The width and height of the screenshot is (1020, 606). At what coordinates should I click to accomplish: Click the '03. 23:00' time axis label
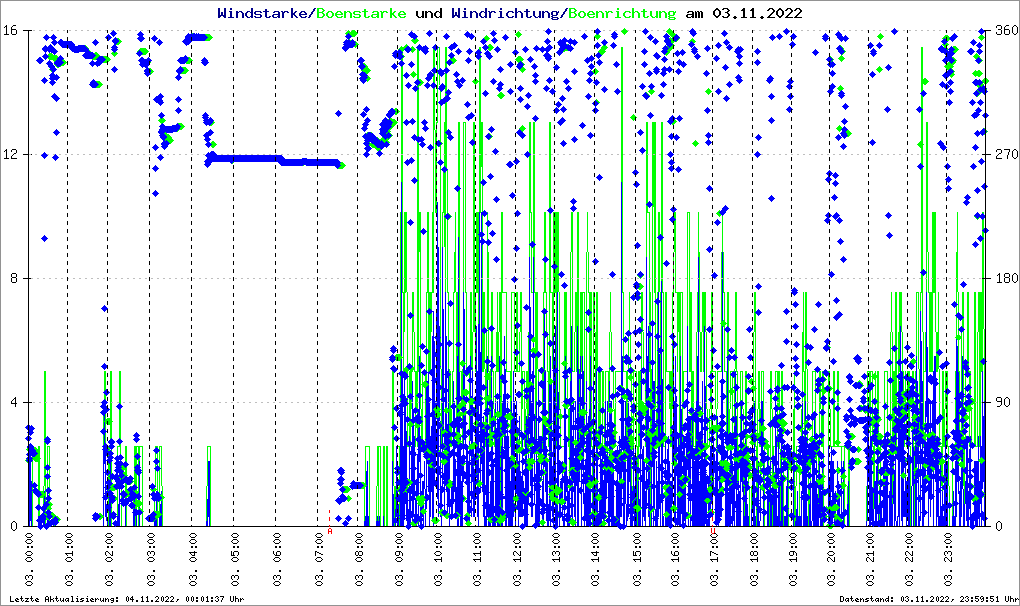coord(947,559)
